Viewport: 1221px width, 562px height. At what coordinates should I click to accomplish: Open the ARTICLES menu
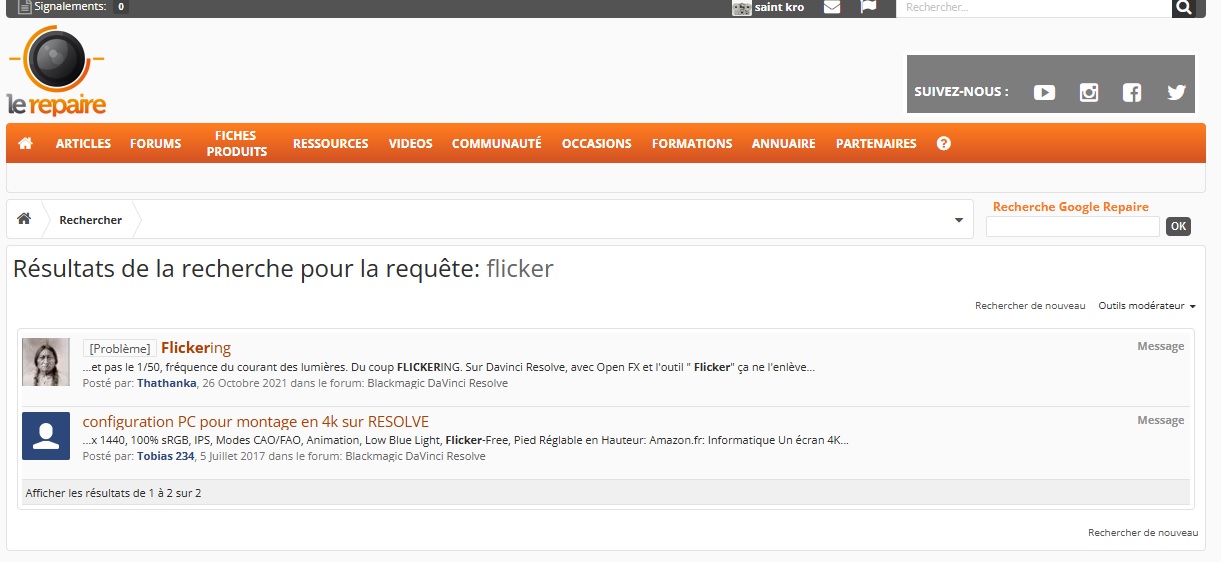(83, 144)
